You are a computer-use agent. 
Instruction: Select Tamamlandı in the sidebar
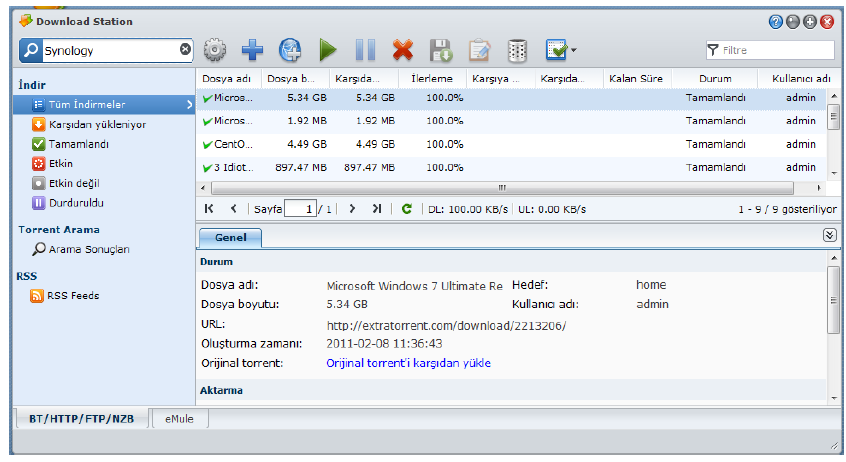pos(78,144)
